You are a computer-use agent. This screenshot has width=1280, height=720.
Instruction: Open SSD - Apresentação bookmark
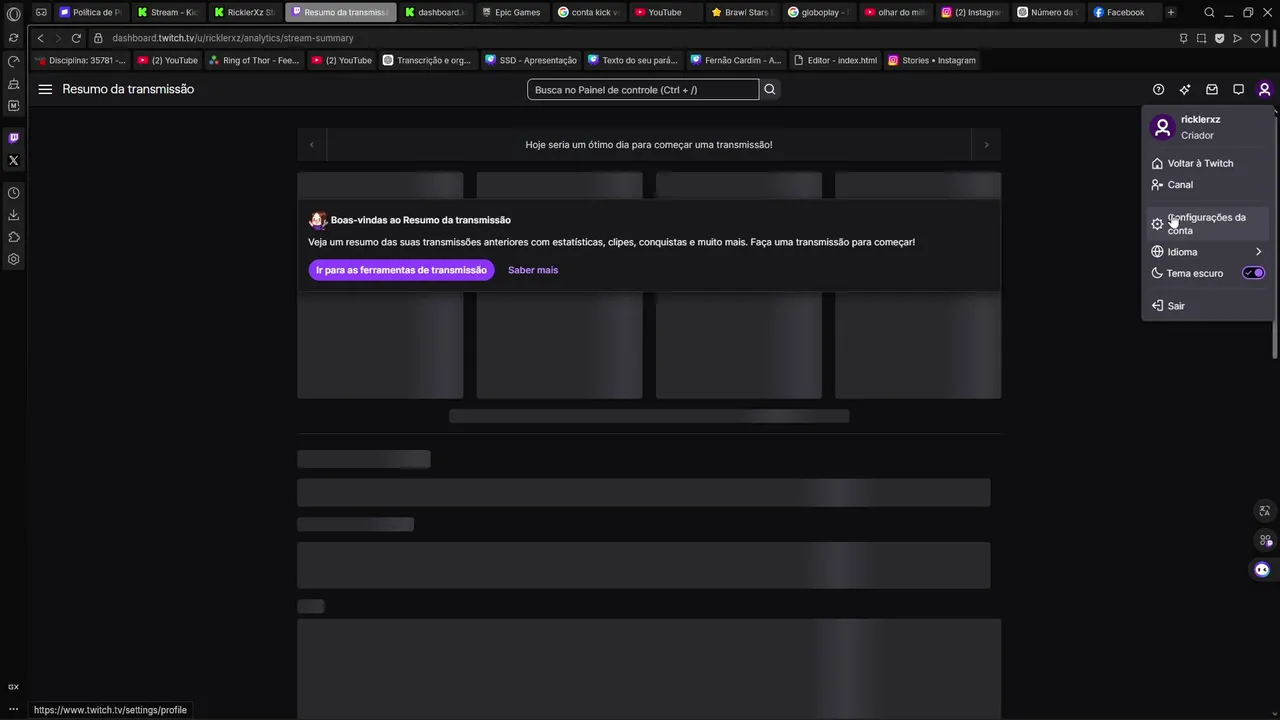coord(531,60)
